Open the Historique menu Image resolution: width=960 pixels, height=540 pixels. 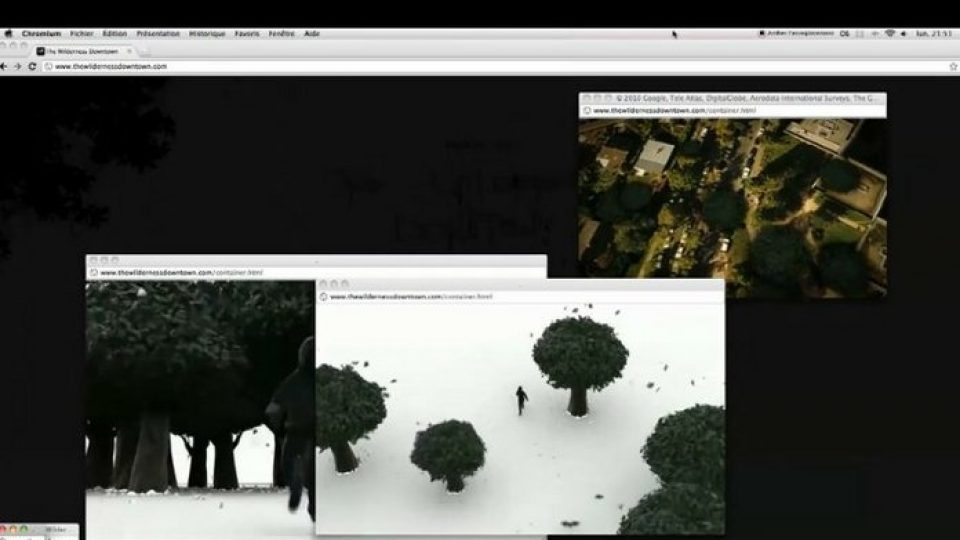(207, 34)
